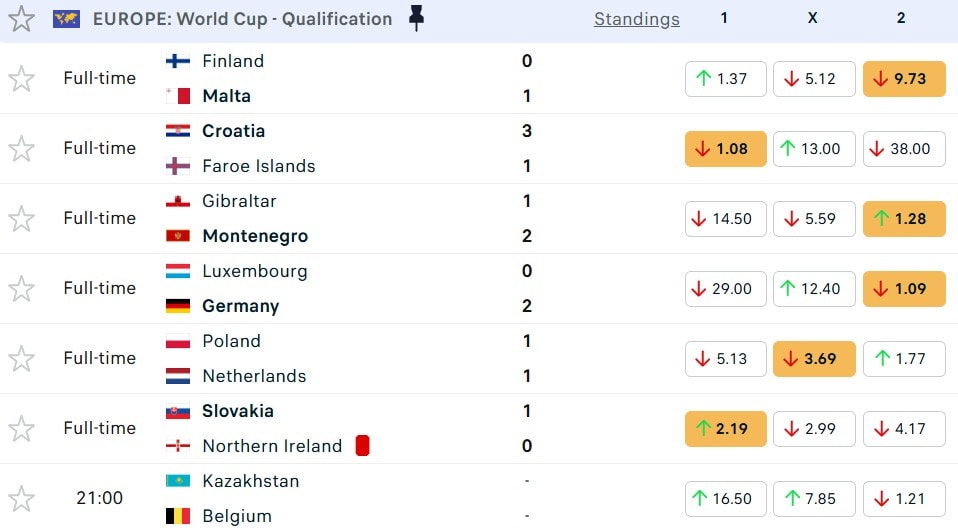Click the pin icon beside league title
Screen dimensions: 958x532
(x=417, y=19)
